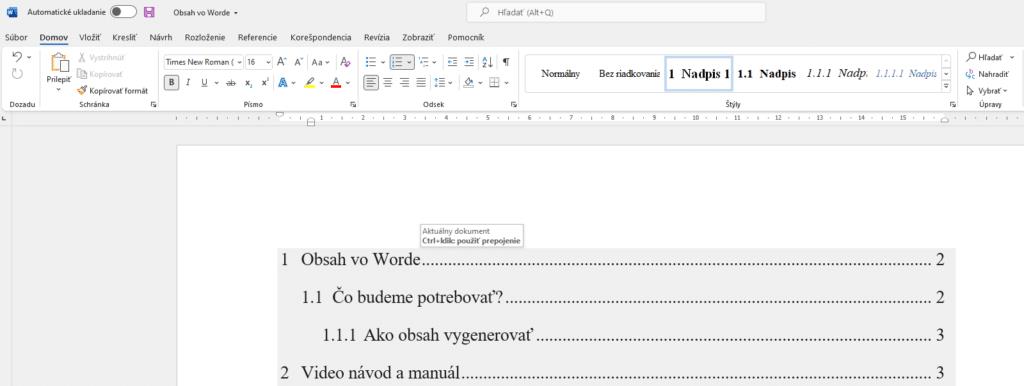Image resolution: width=1024 pixels, height=386 pixels.
Task: Open the Písmo font dialog launcher
Action: point(353,105)
